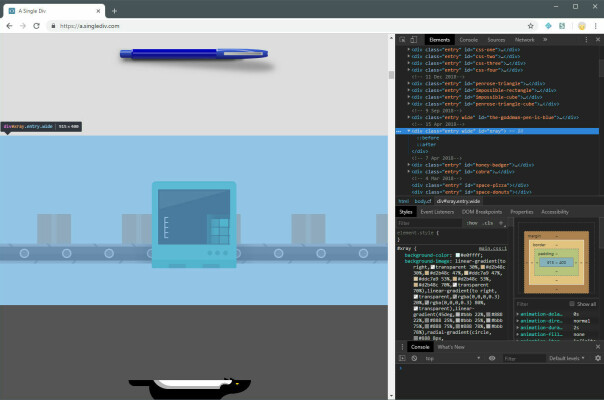Click the body.cf breadcrumb
Screen dimensions: 604x400
pyautogui.click(x=423, y=201)
